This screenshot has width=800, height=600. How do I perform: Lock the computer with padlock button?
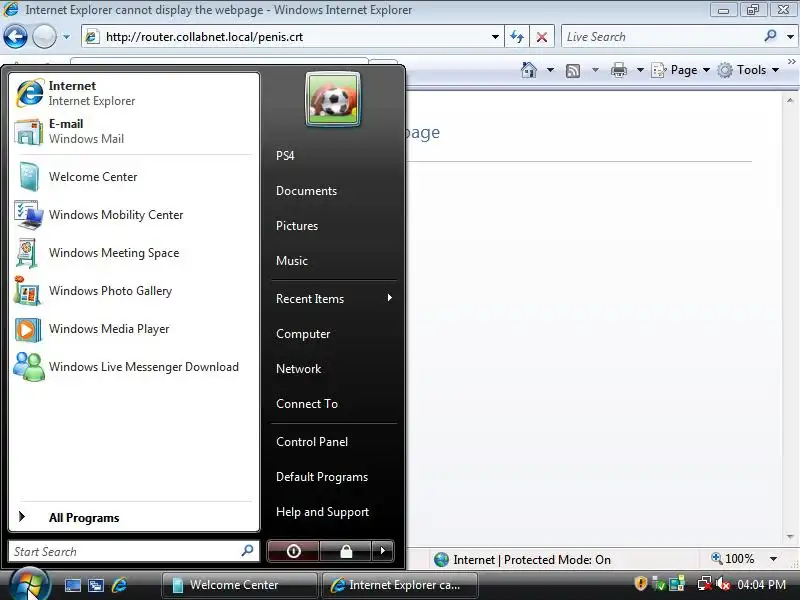(346, 551)
